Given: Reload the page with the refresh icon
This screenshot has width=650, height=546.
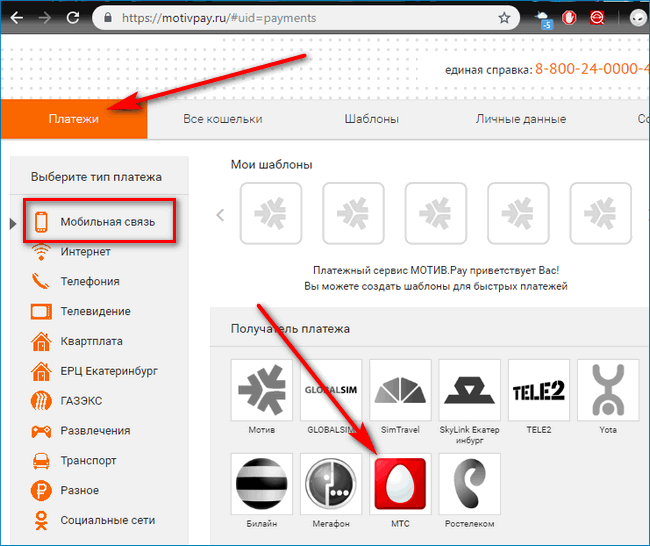Looking at the screenshot, I should tap(73, 17).
